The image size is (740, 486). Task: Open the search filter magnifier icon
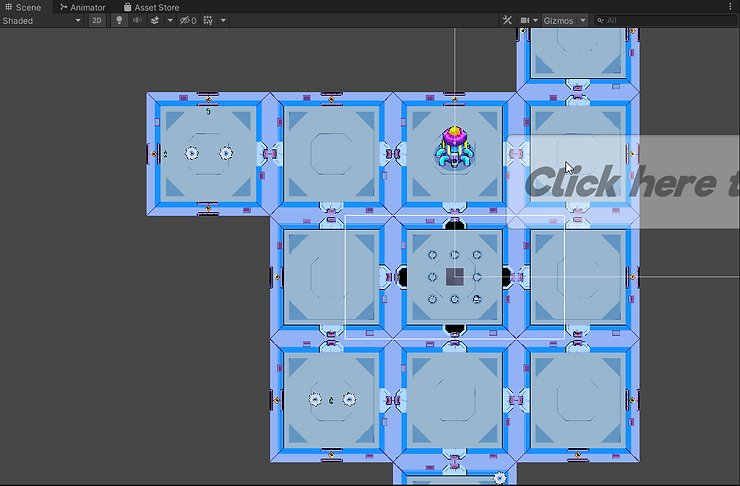click(600, 20)
